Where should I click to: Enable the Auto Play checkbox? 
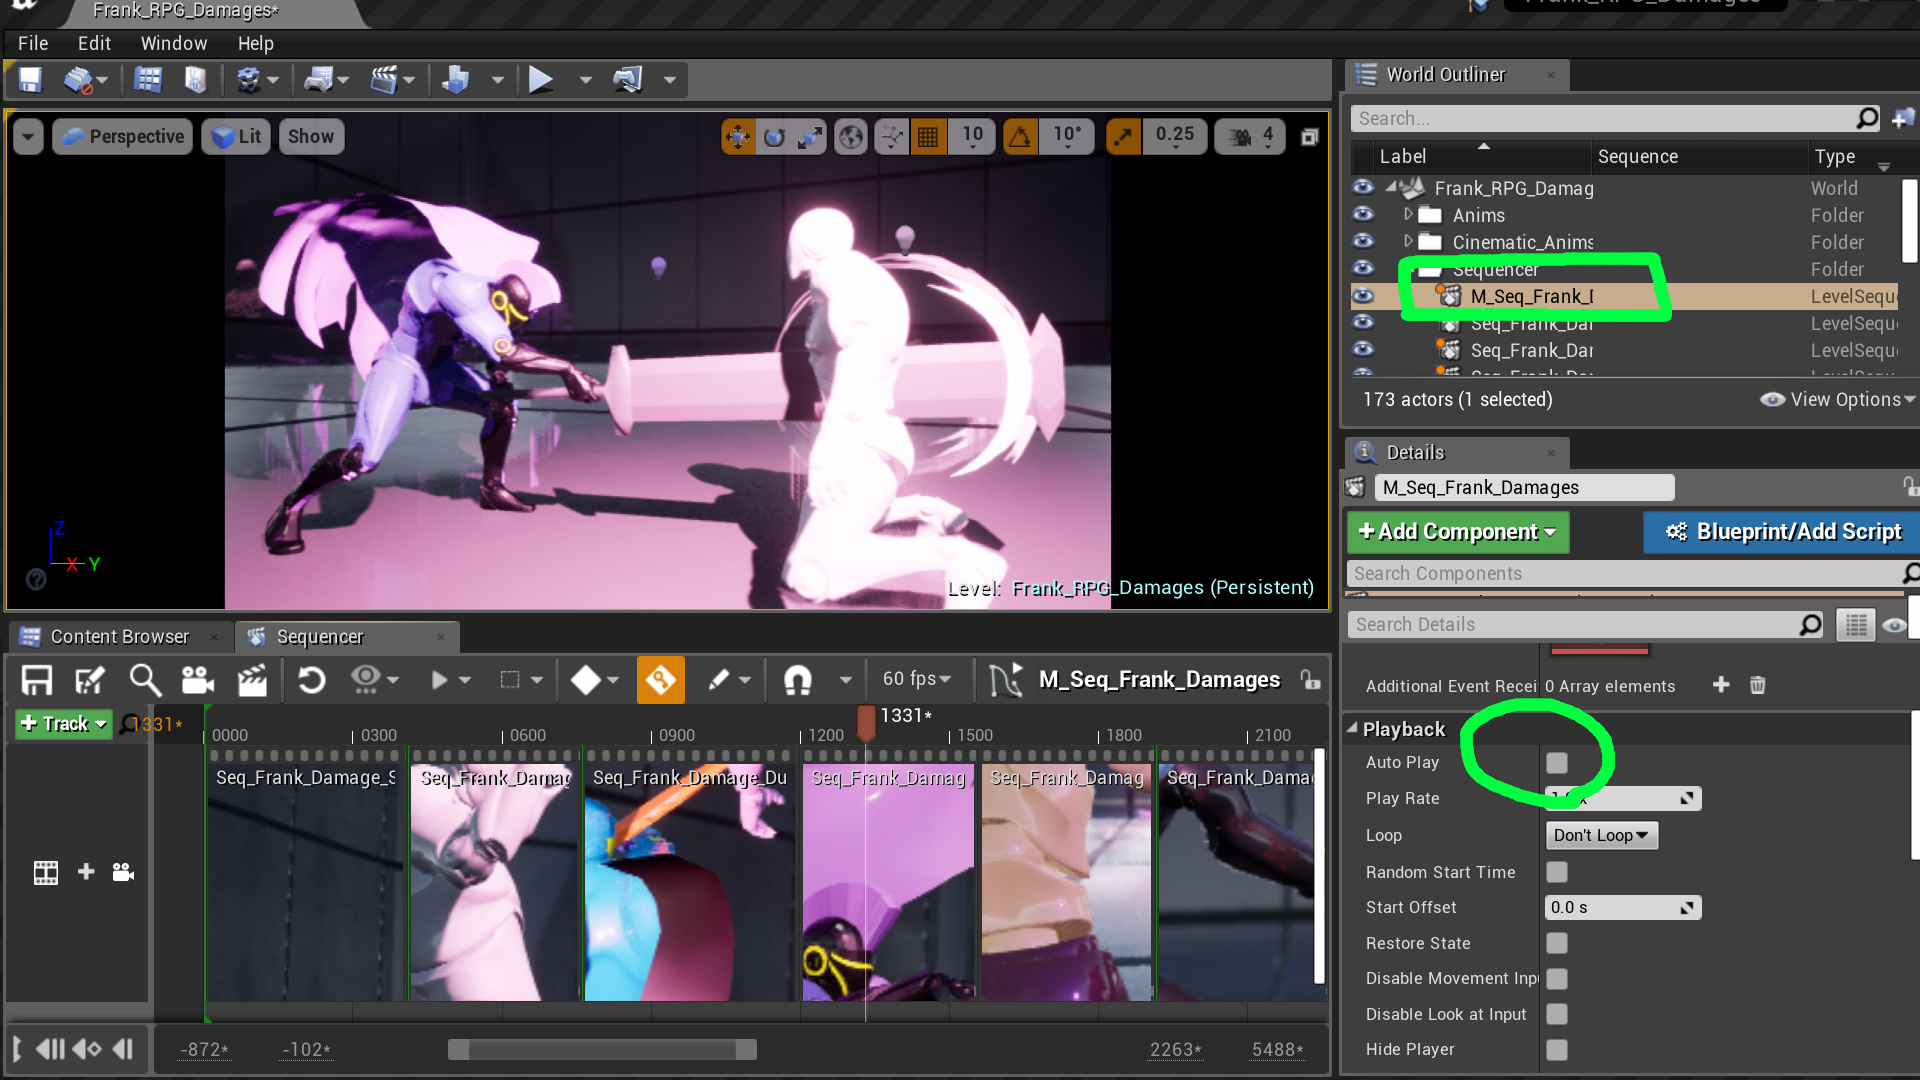[1556, 763]
